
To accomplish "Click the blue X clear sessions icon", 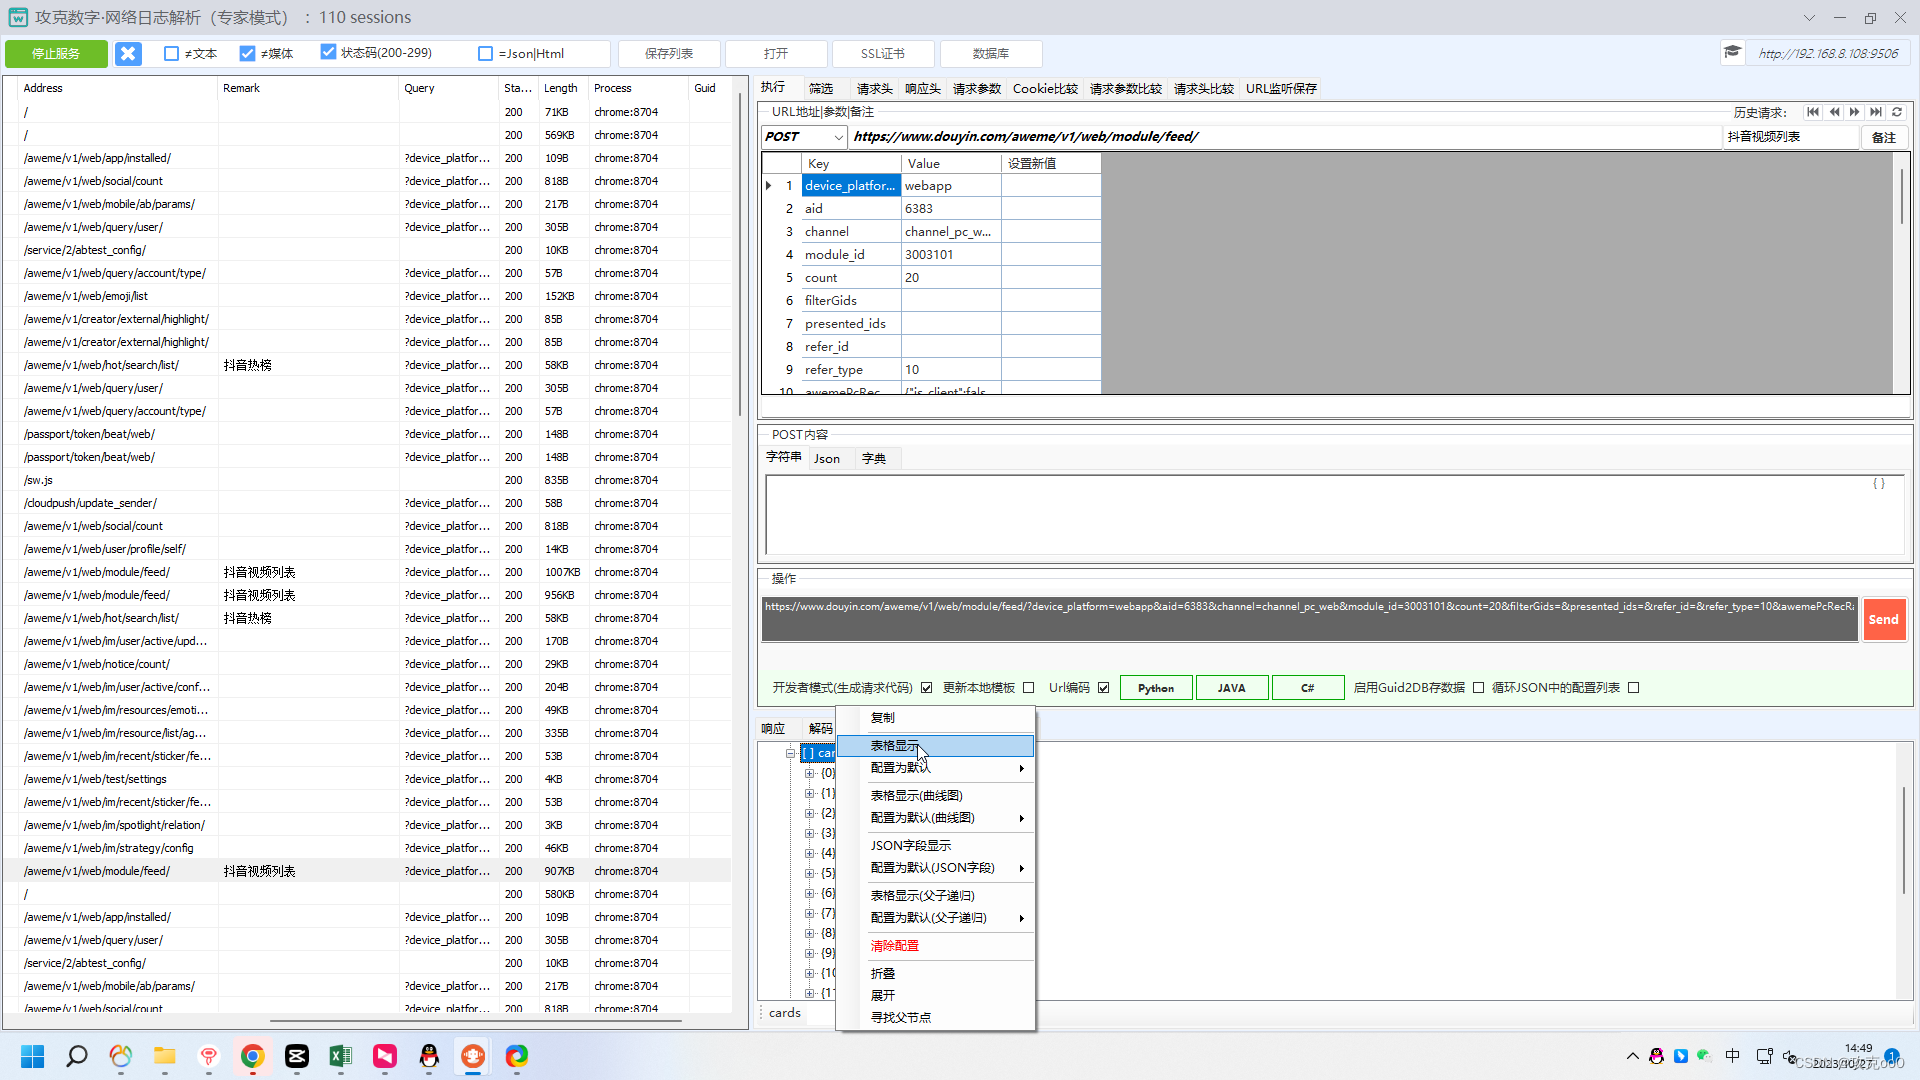I will [x=128, y=54].
